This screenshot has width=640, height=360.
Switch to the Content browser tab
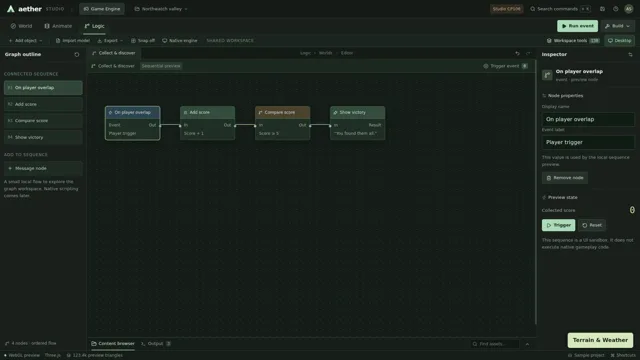click(x=113, y=344)
